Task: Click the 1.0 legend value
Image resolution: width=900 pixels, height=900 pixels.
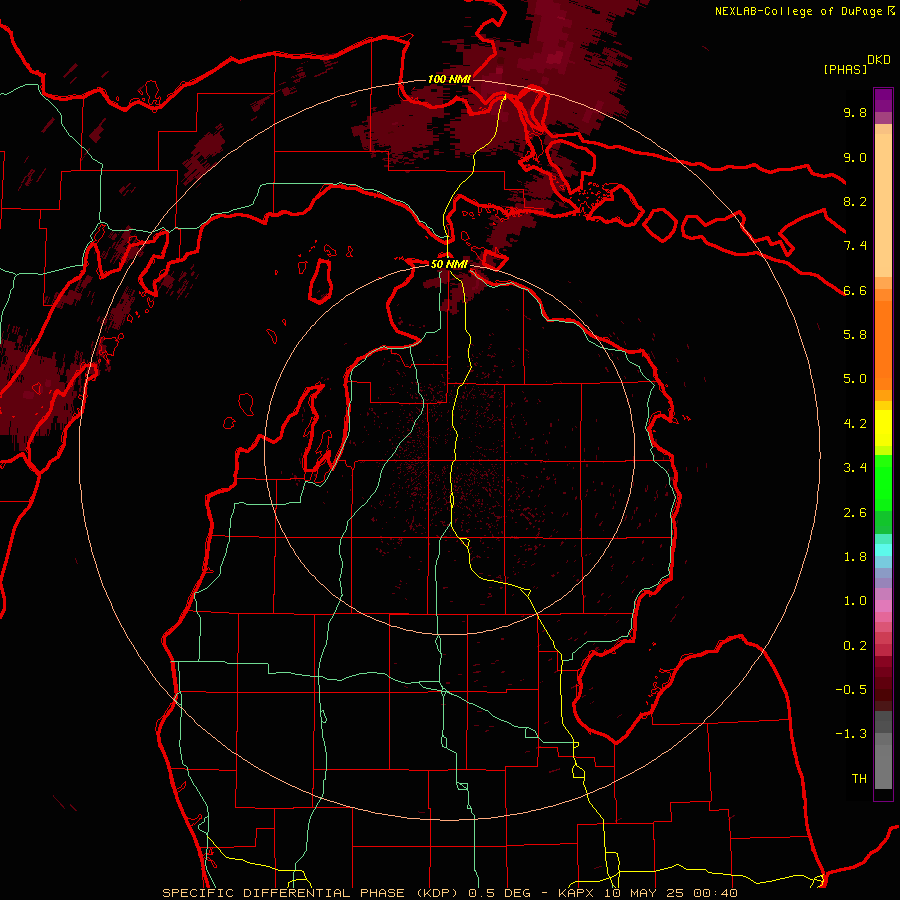Action: coord(855,601)
